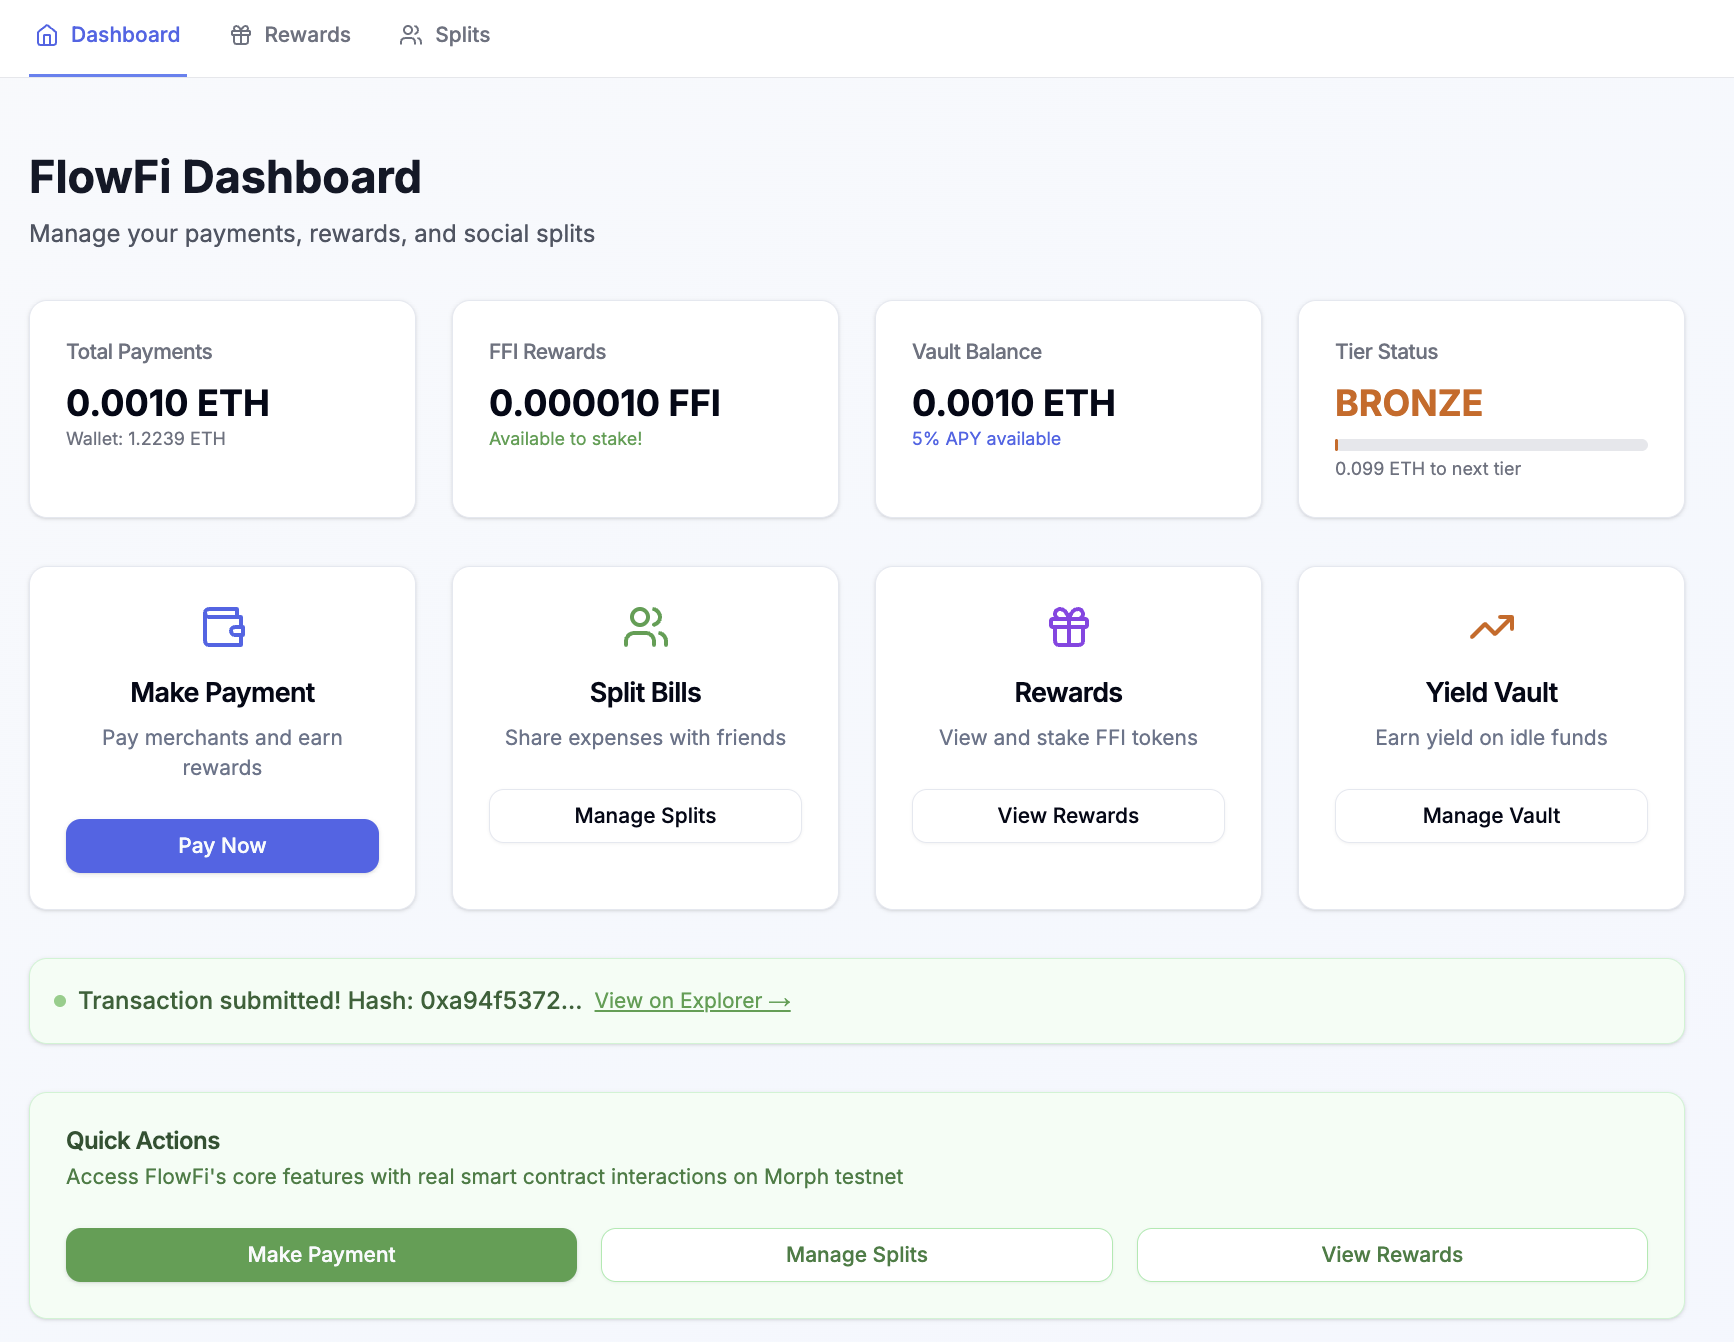Viewport: 1734px width, 1342px height.
Task: Click Manage Splits in Split Bills card
Action: [x=645, y=816]
